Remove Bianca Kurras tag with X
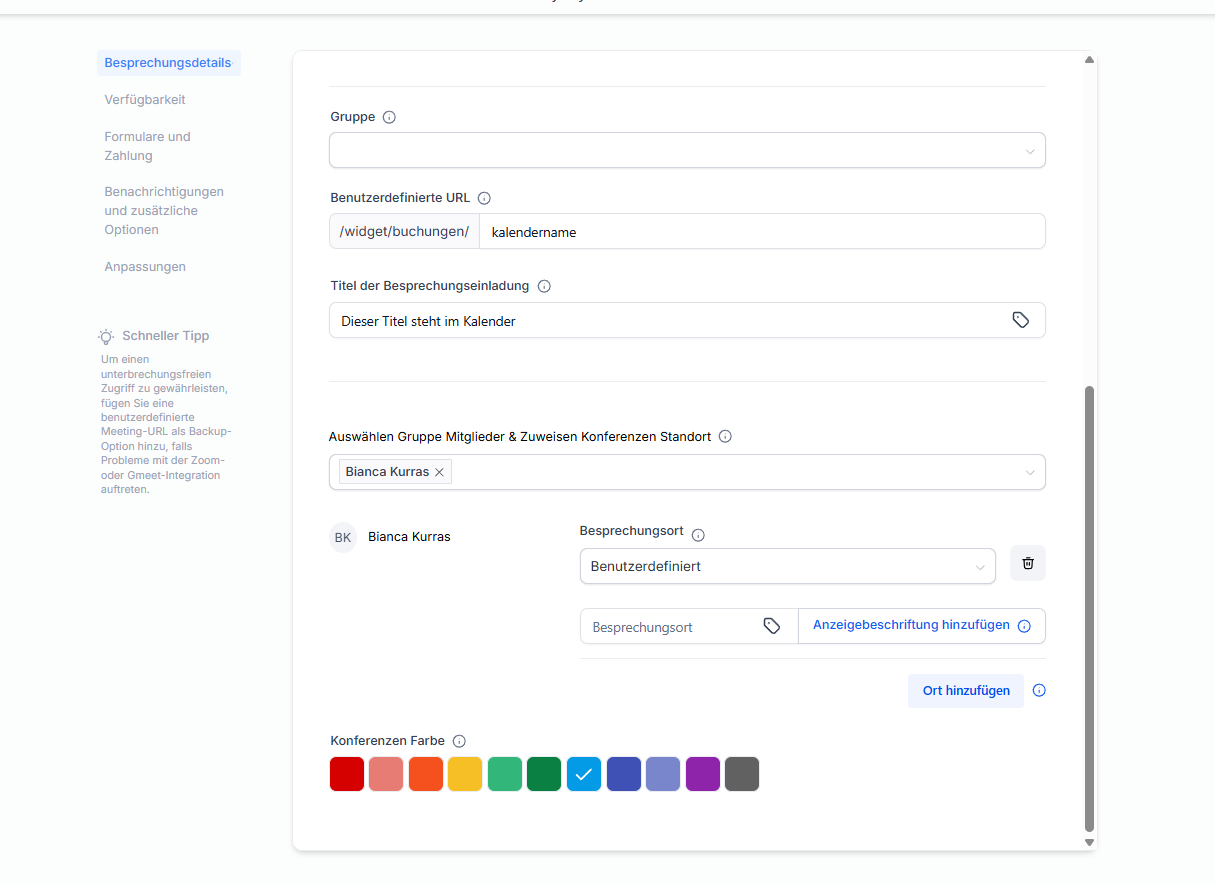1215x885 pixels. pyautogui.click(x=439, y=472)
